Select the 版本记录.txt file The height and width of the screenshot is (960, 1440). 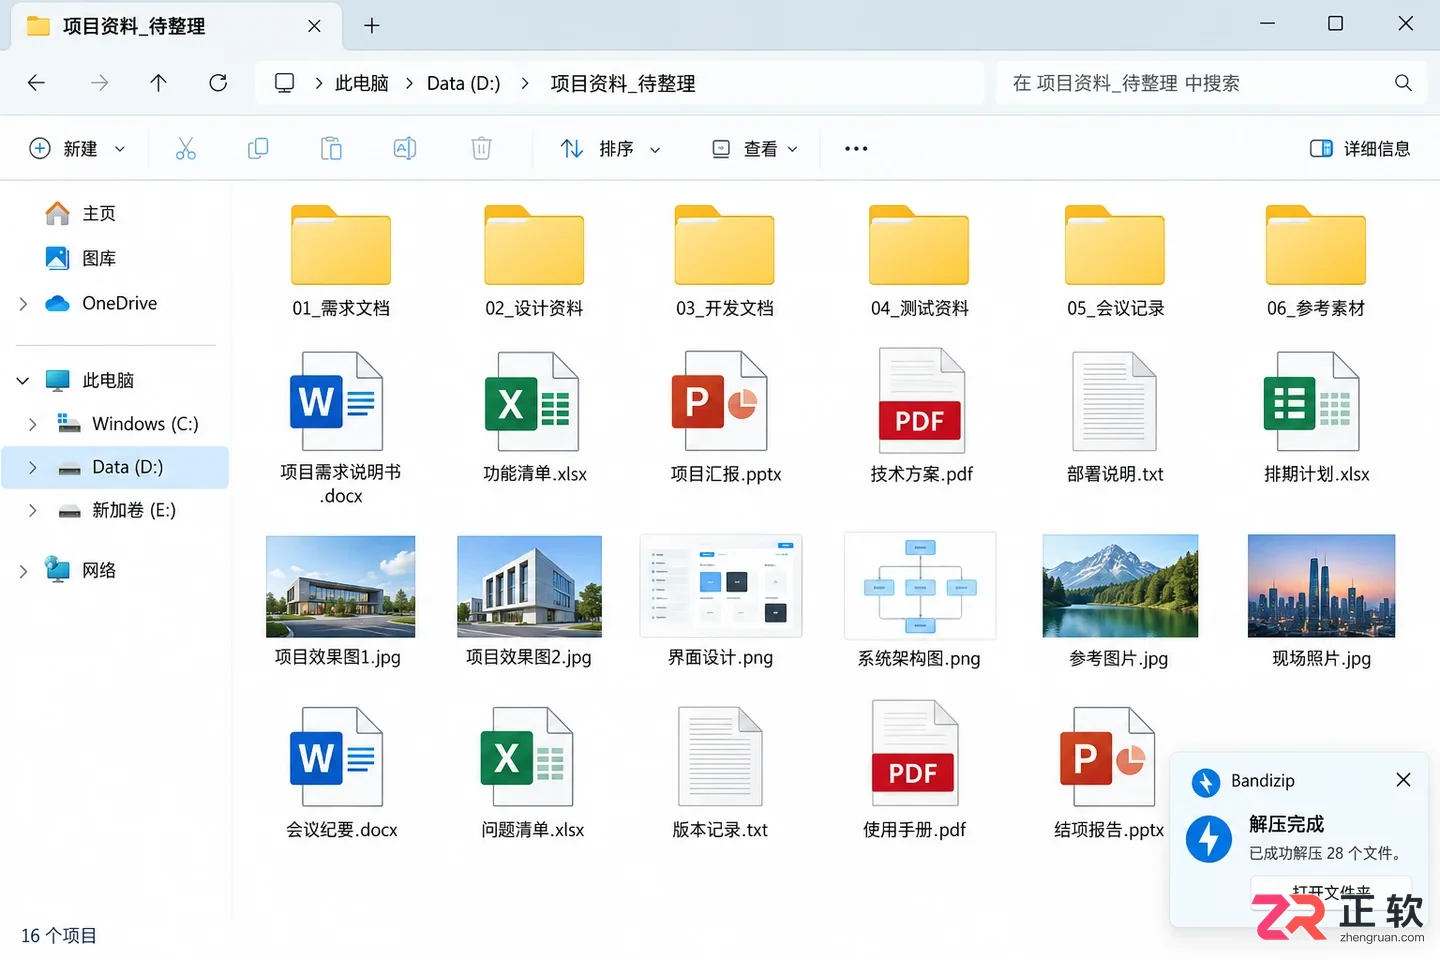coord(720,773)
